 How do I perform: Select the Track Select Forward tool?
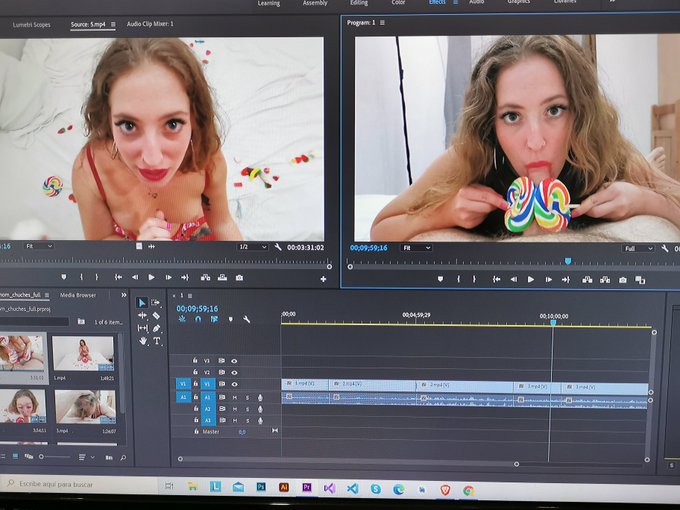[x=156, y=302]
